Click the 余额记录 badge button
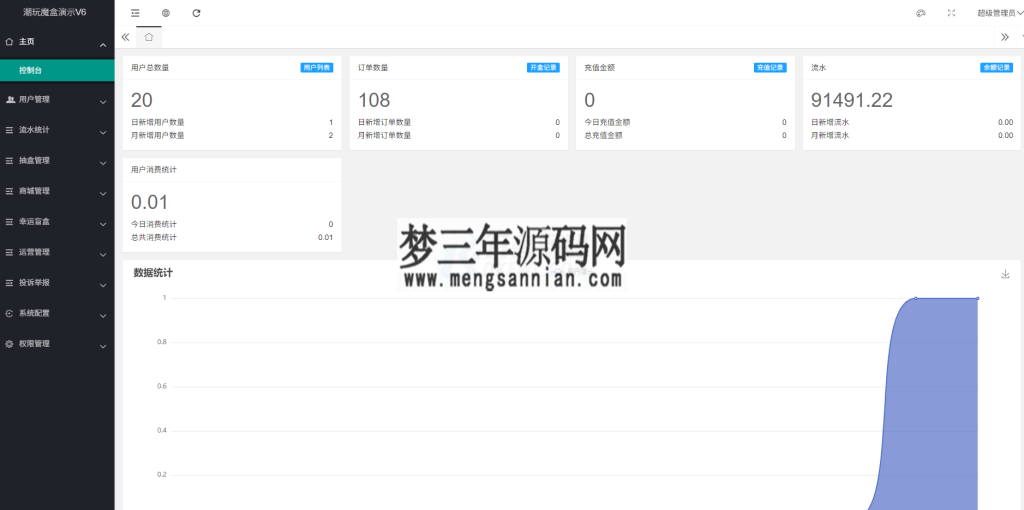 click(x=997, y=67)
